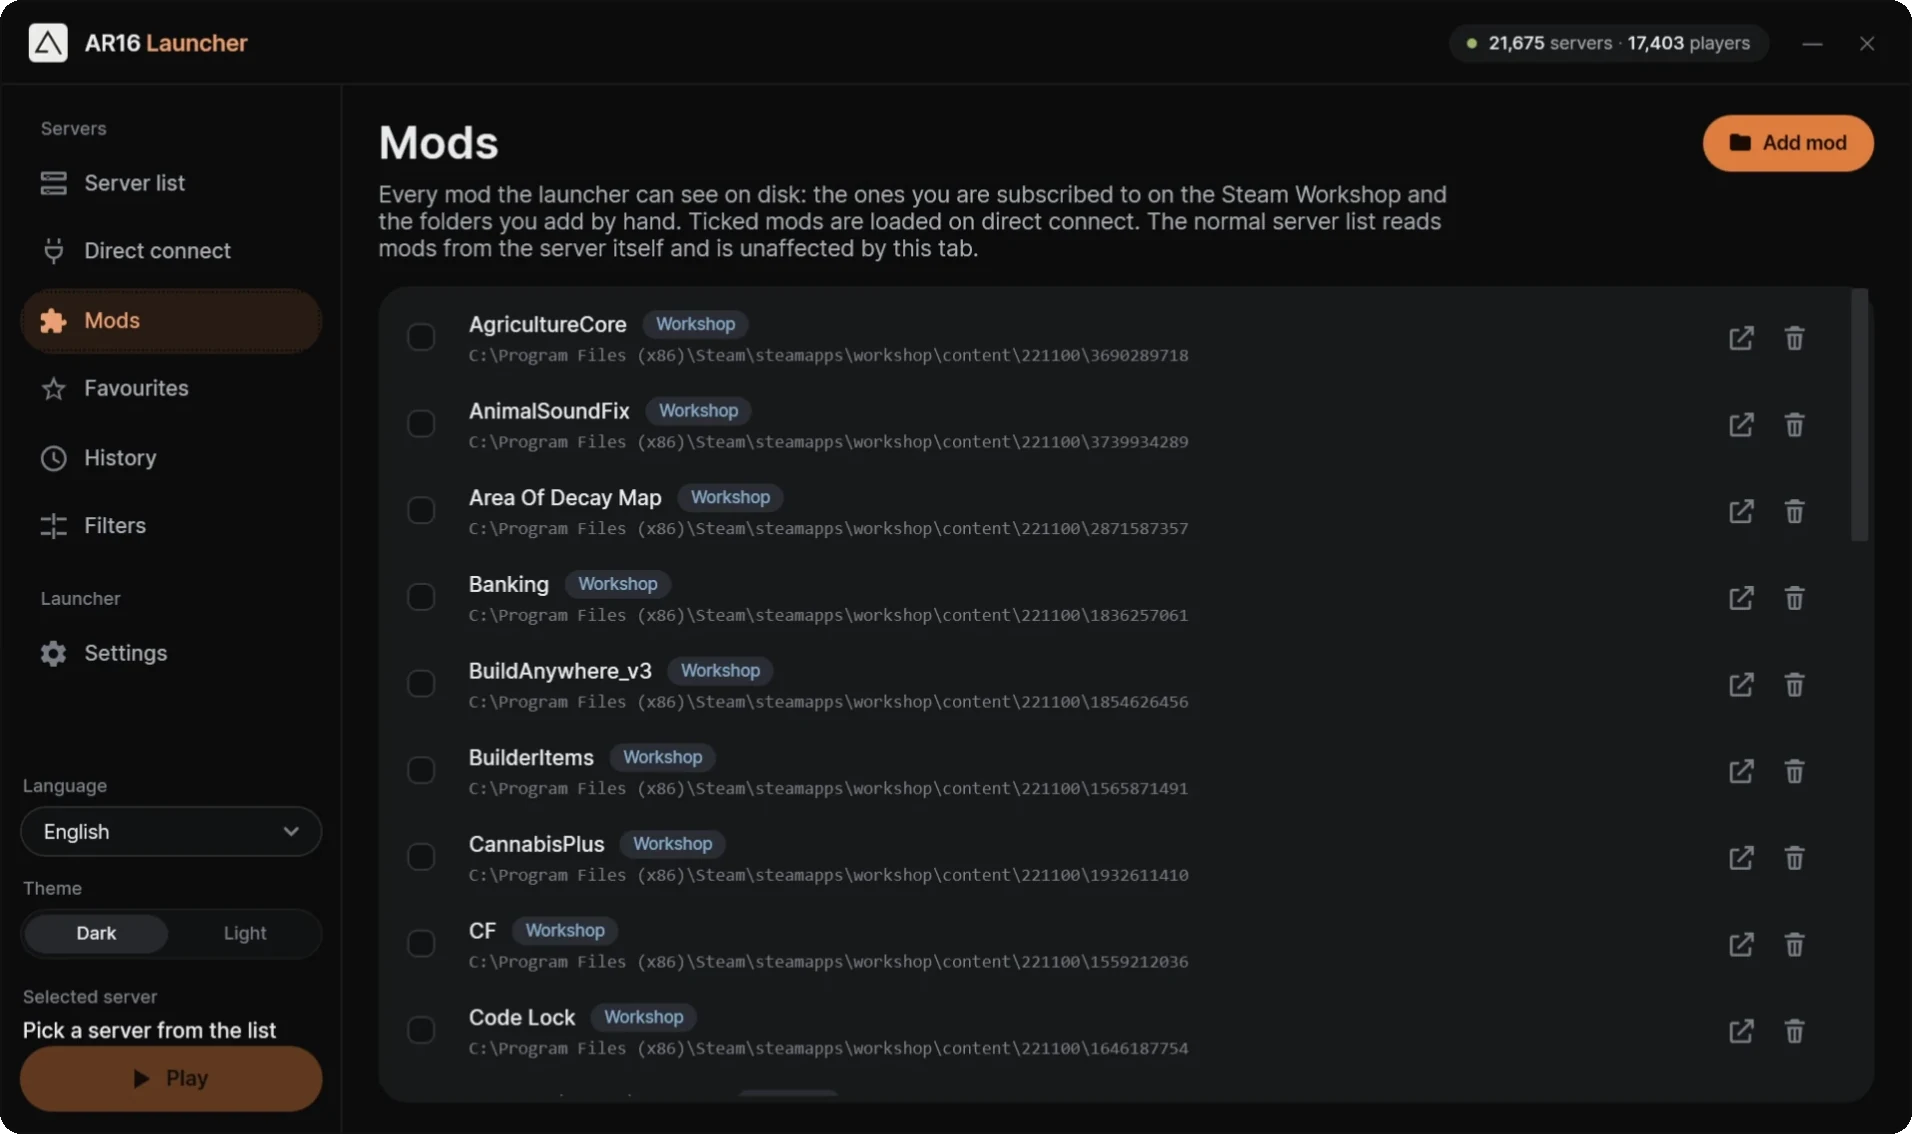
Task: Remove the BuilderItems mod
Action: click(1794, 771)
